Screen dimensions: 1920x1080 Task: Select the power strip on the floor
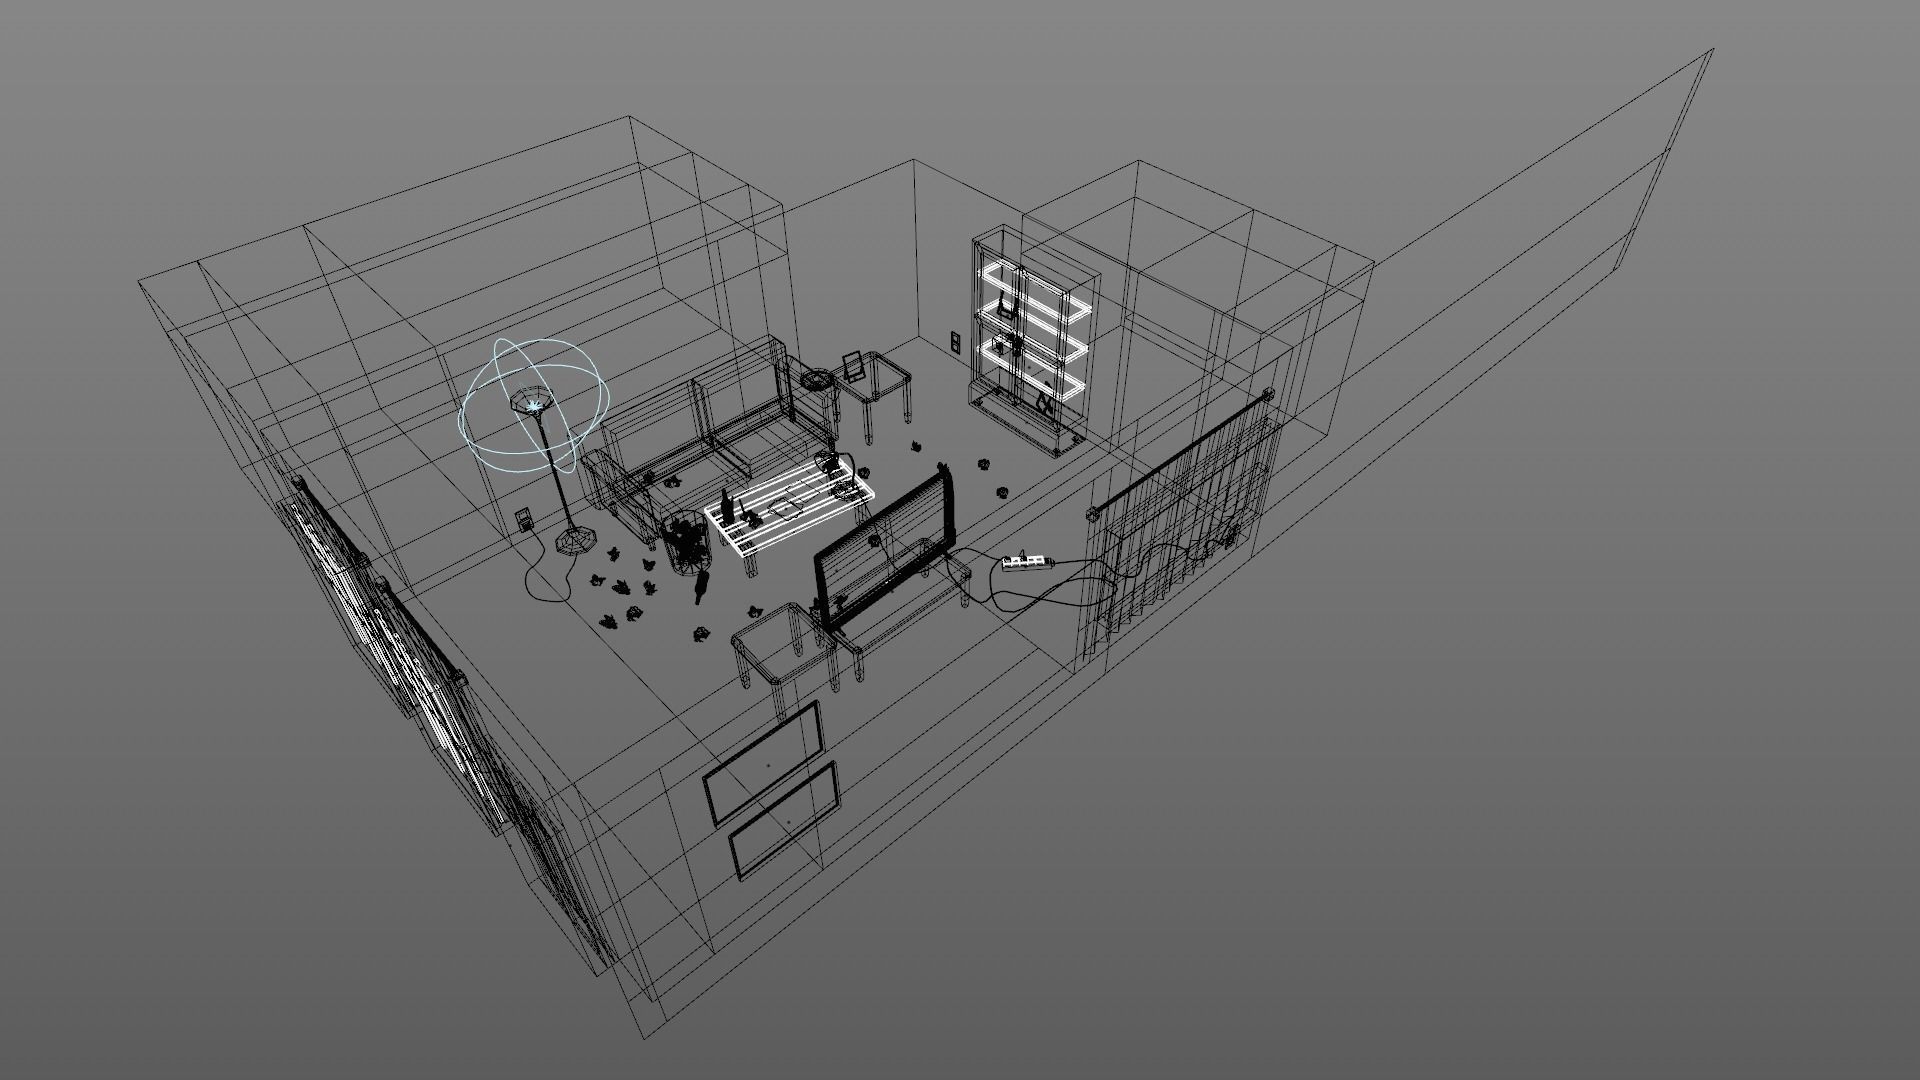tap(1028, 564)
